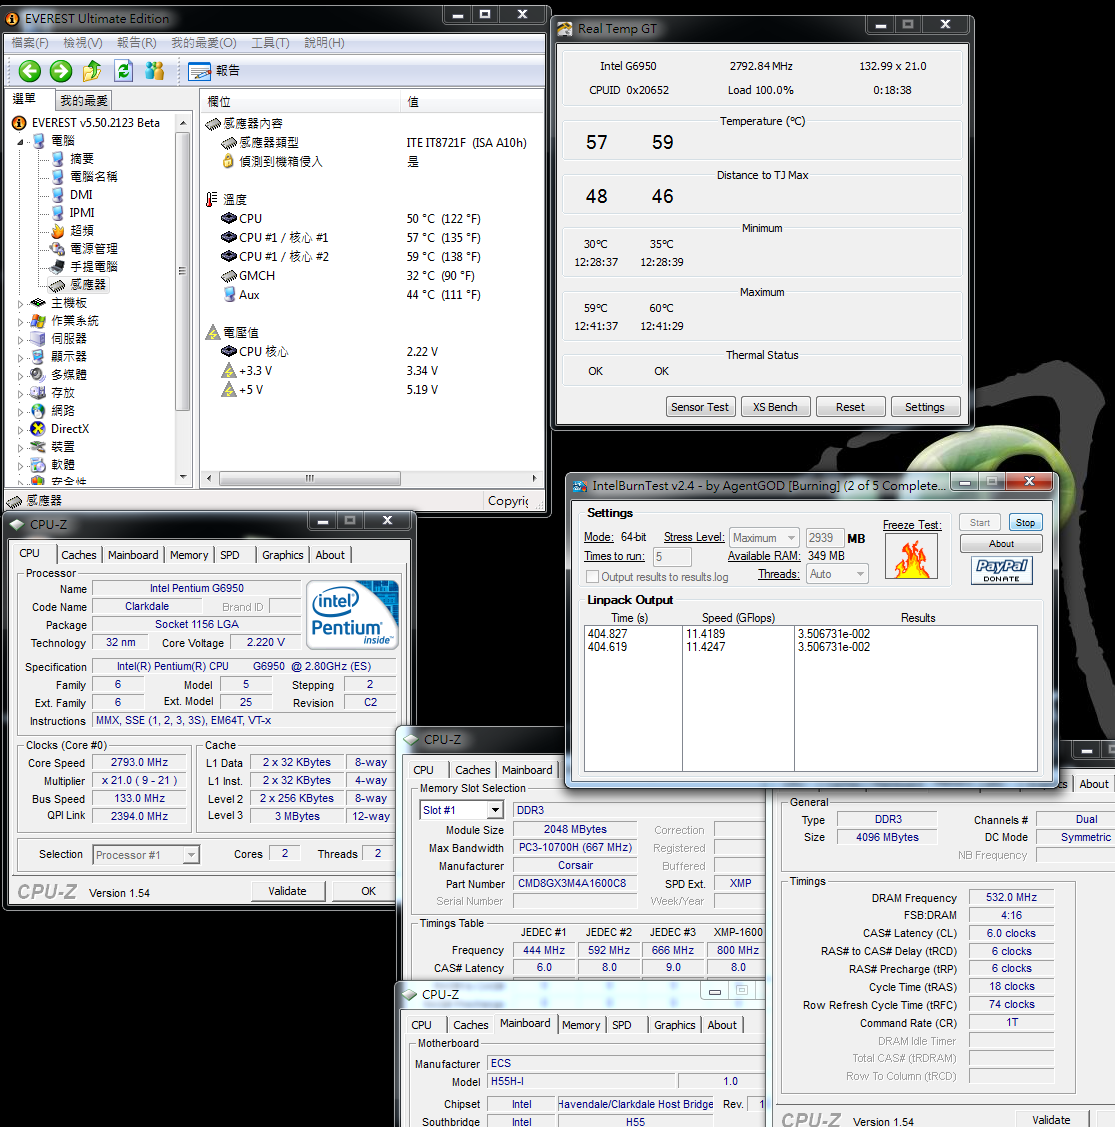
Task: Click the PayPal Donate image
Action: click(x=1001, y=570)
